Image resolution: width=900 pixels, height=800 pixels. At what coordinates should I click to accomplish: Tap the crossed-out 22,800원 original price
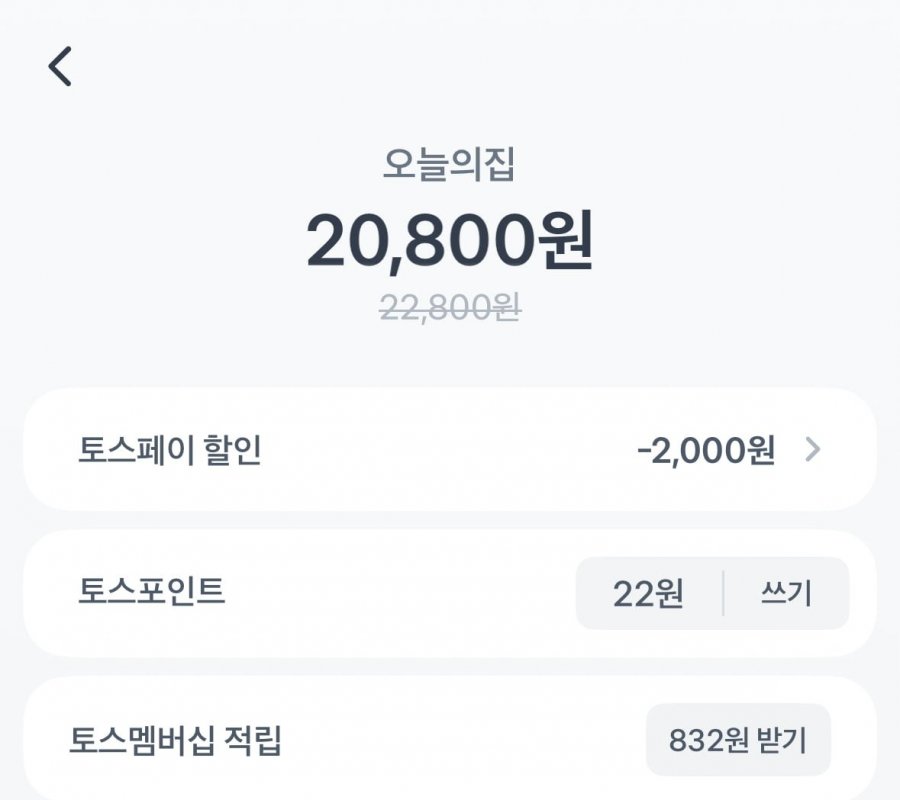[450, 308]
